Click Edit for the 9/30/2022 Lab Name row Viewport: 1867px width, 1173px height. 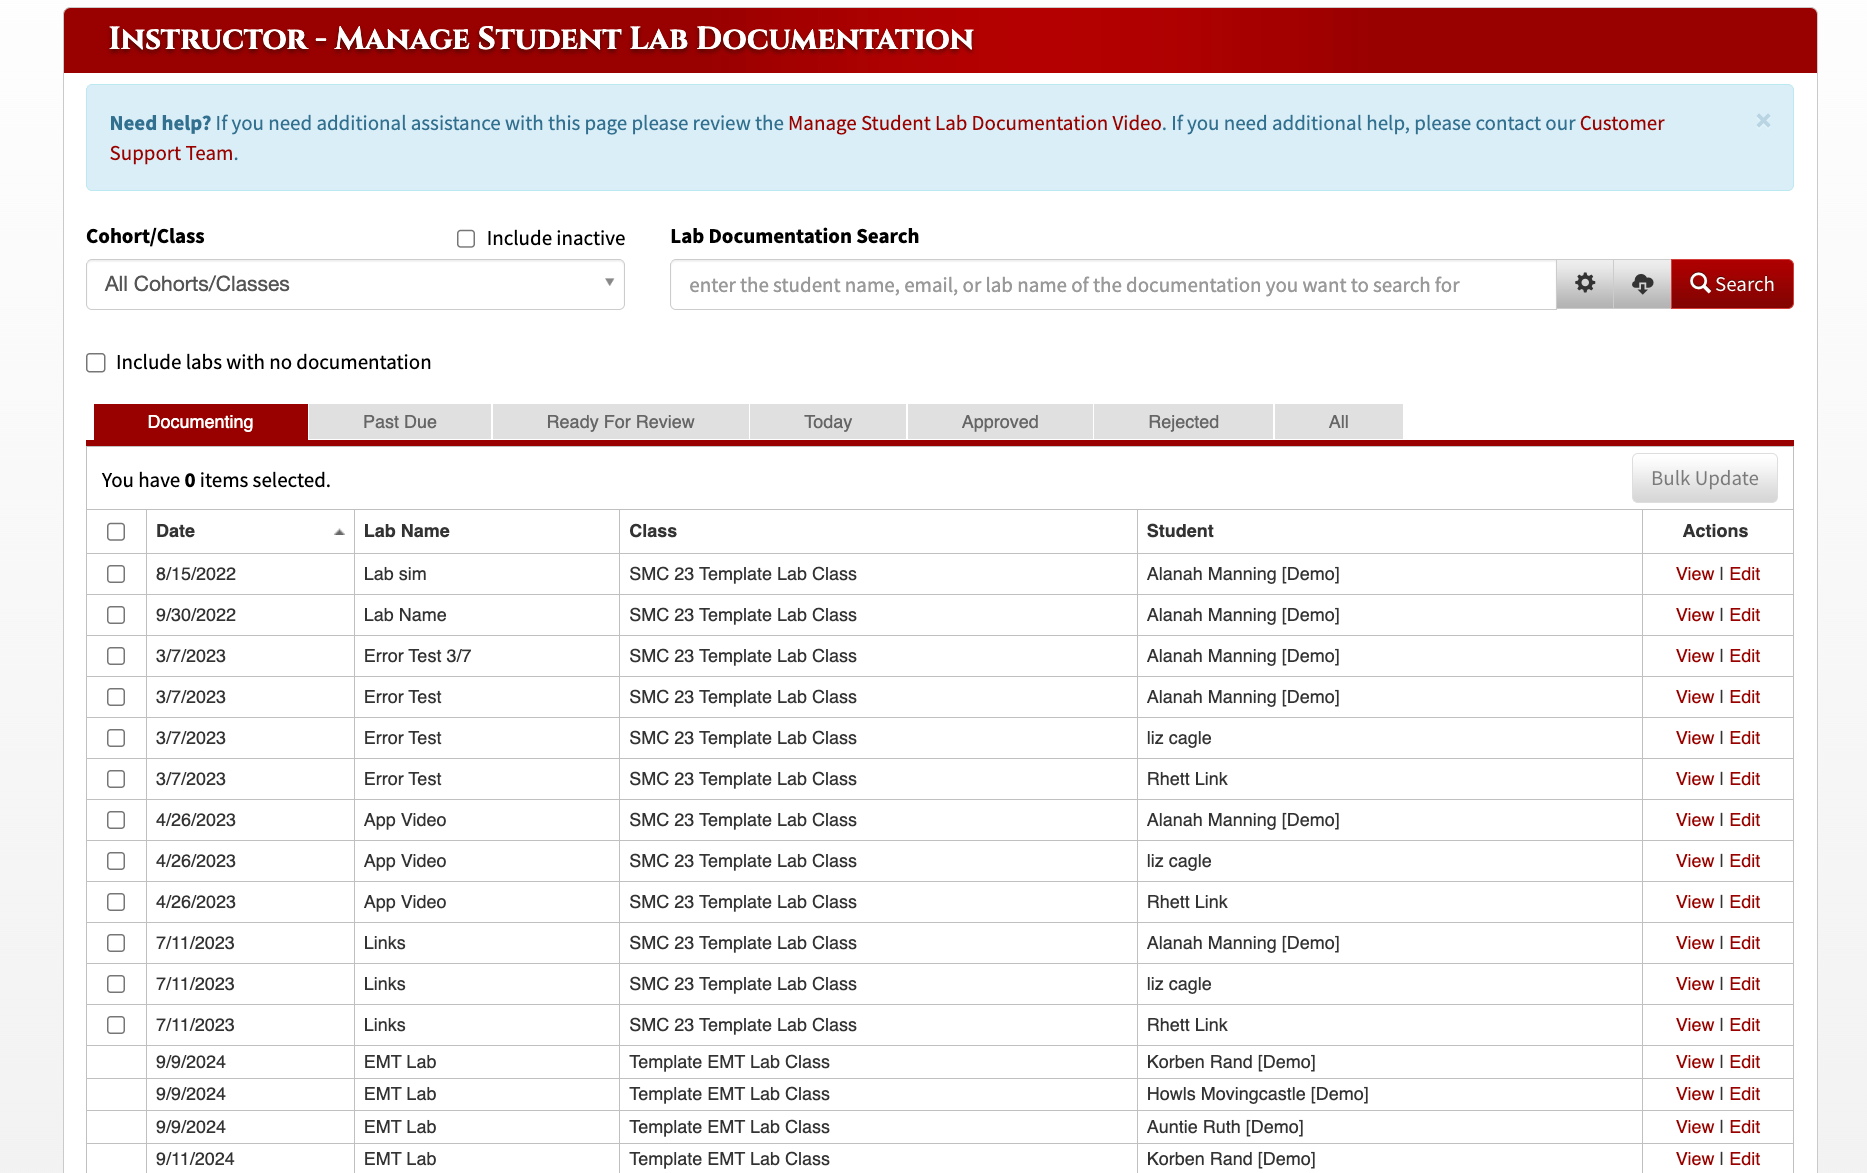tap(1745, 615)
